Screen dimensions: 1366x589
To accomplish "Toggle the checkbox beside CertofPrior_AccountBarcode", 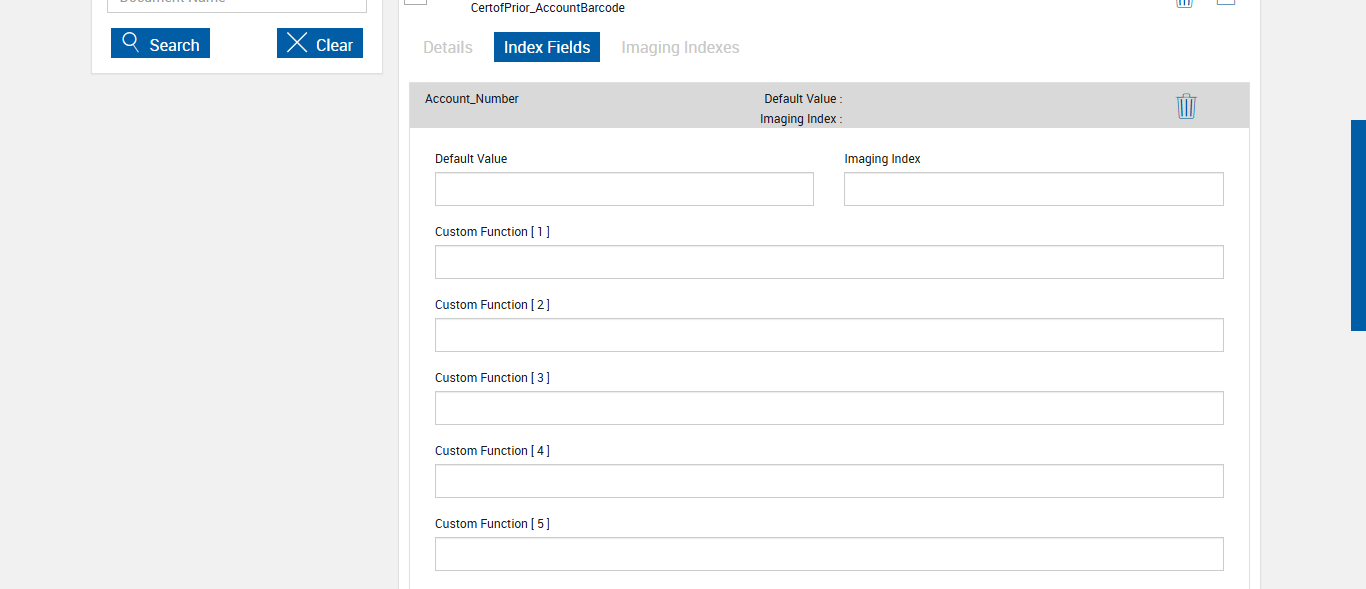I will pos(416,2).
